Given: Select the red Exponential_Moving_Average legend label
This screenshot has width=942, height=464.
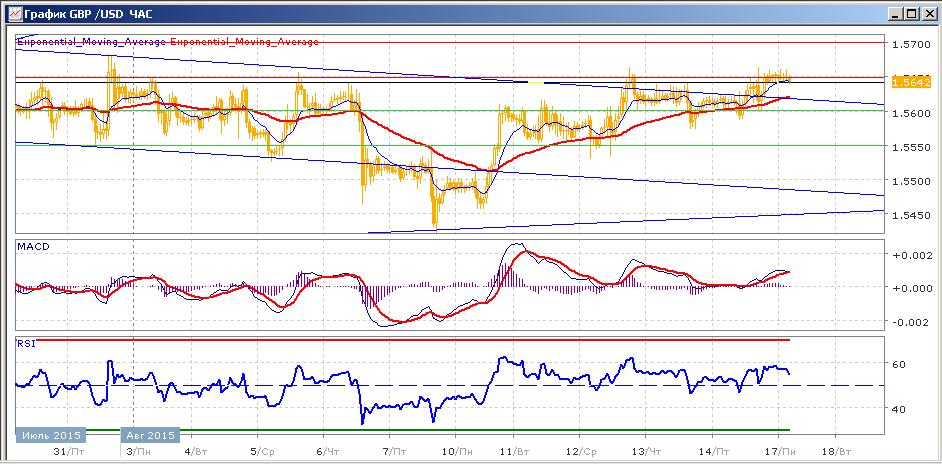Looking at the screenshot, I should pyautogui.click(x=245, y=41).
